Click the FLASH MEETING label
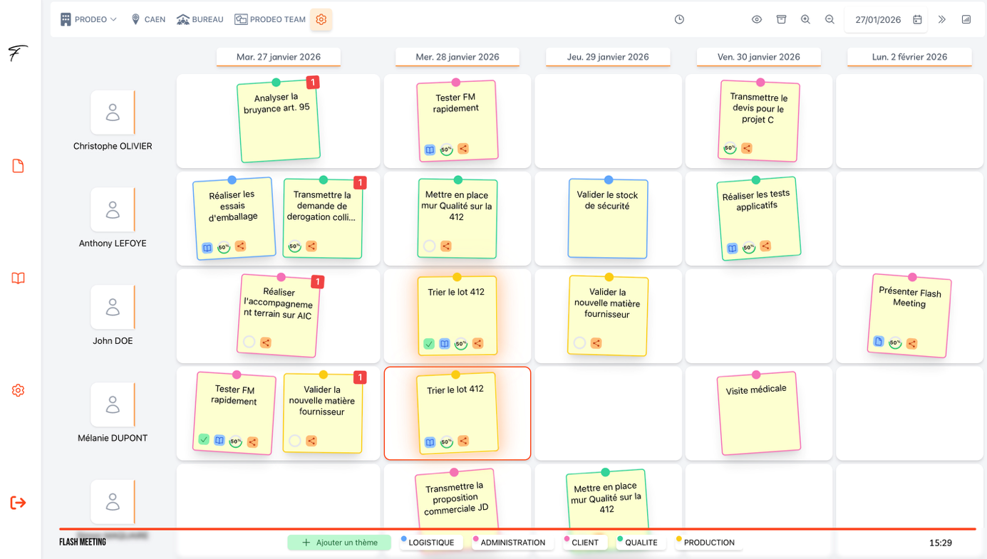Image resolution: width=987 pixels, height=559 pixels. click(82, 542)
